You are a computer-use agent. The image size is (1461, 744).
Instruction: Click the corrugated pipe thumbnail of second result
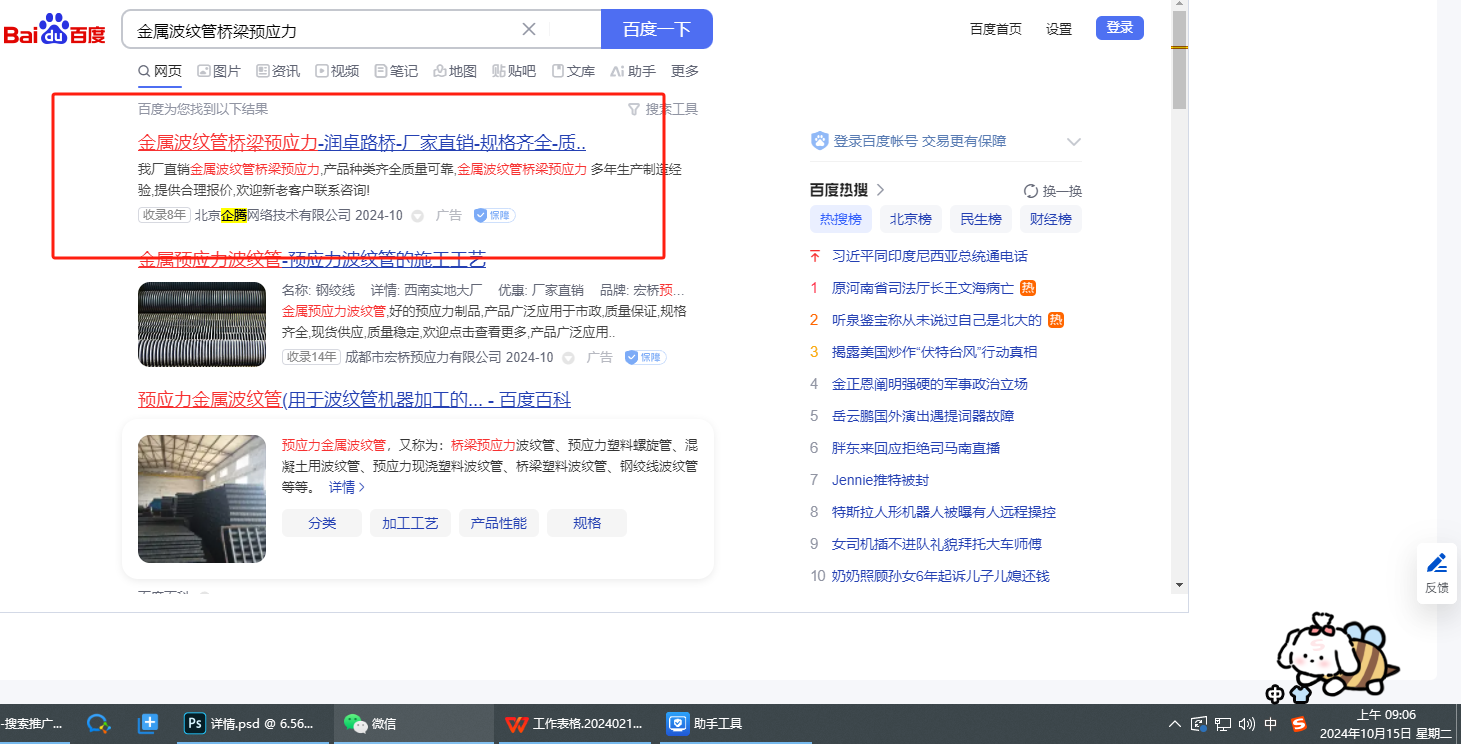[x=202, y=324]
